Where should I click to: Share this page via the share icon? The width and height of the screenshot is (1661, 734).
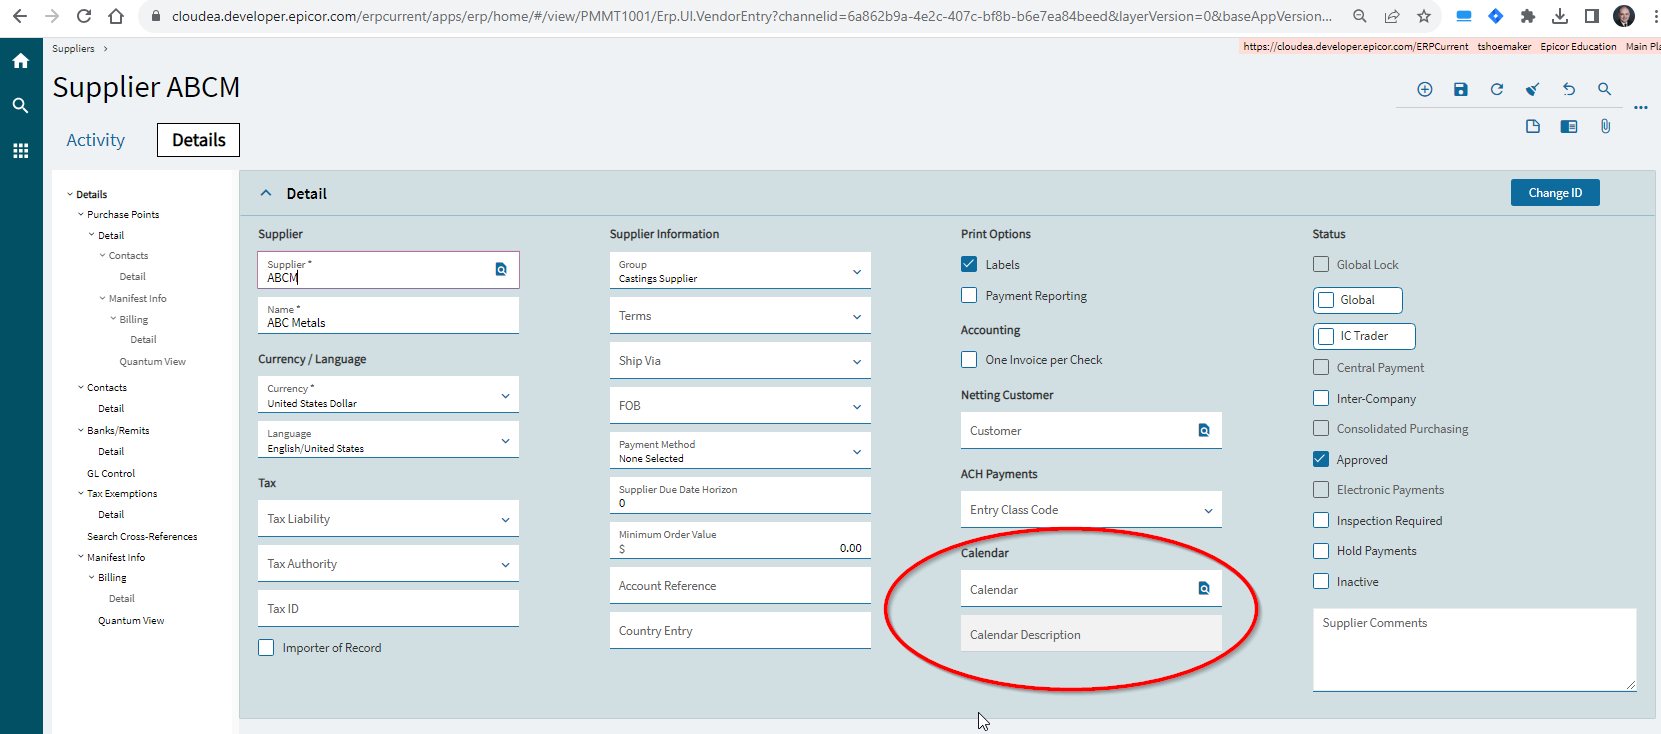point(1392,16)
